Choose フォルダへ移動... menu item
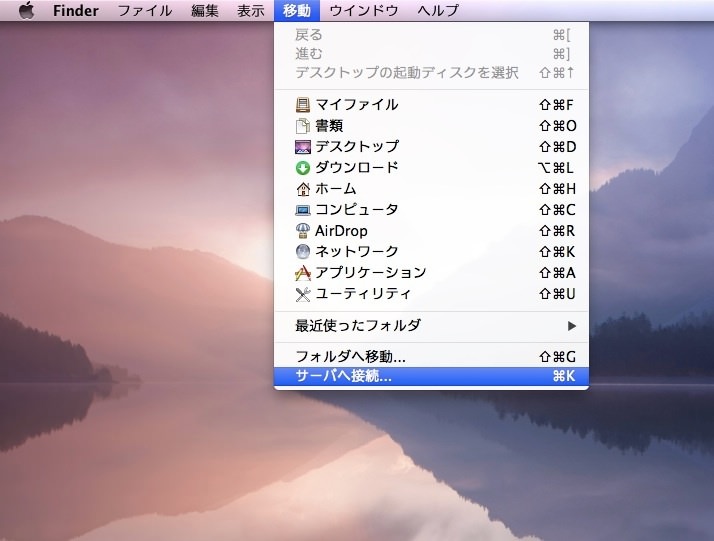714x541 pixels. click(x=431, y=357)
